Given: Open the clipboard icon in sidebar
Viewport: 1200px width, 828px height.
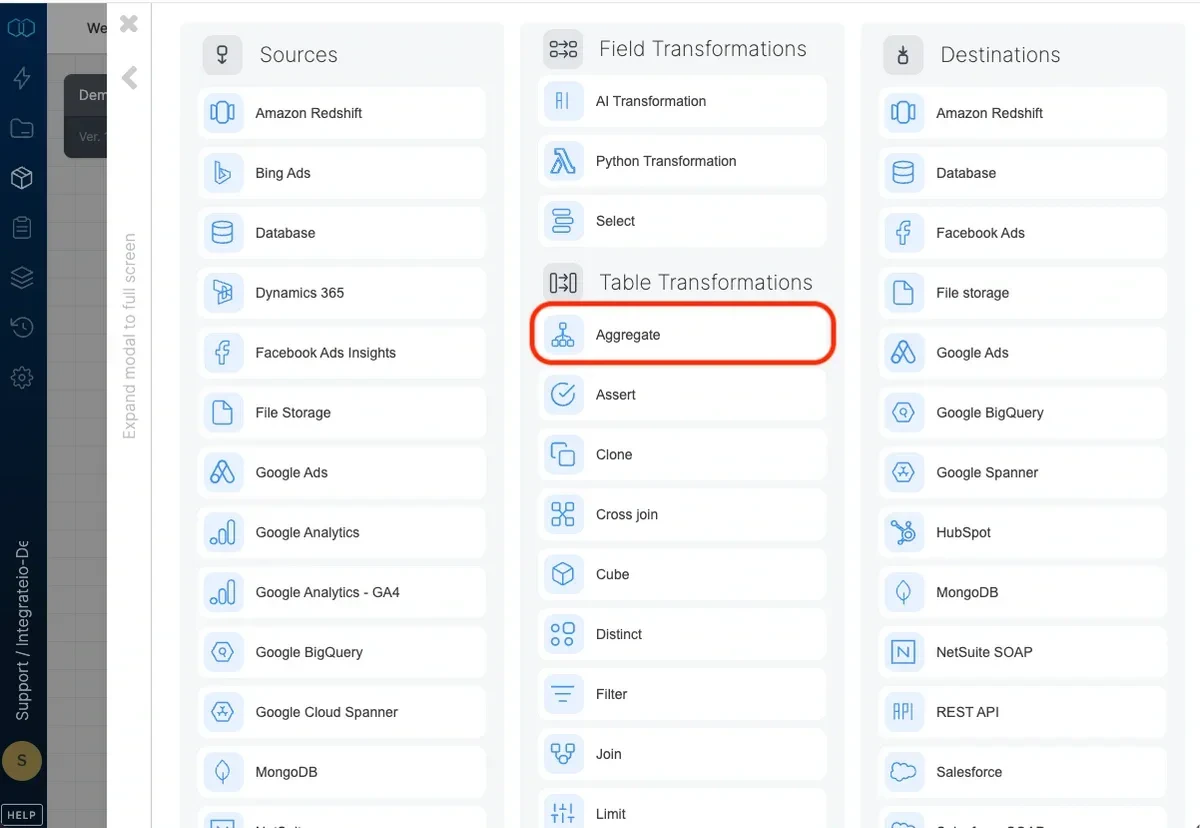Looking at the screenshot, I should point(22,228).
